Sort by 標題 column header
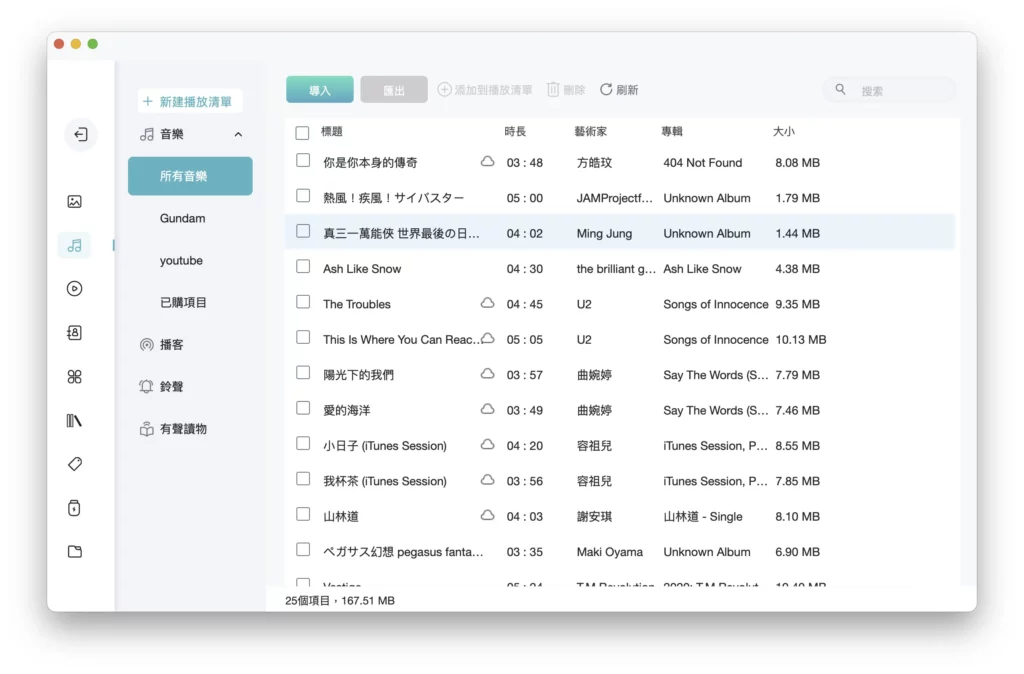The height and width of the screenshot is (674, 1024). pyautogui.click(x=332, y=131)
